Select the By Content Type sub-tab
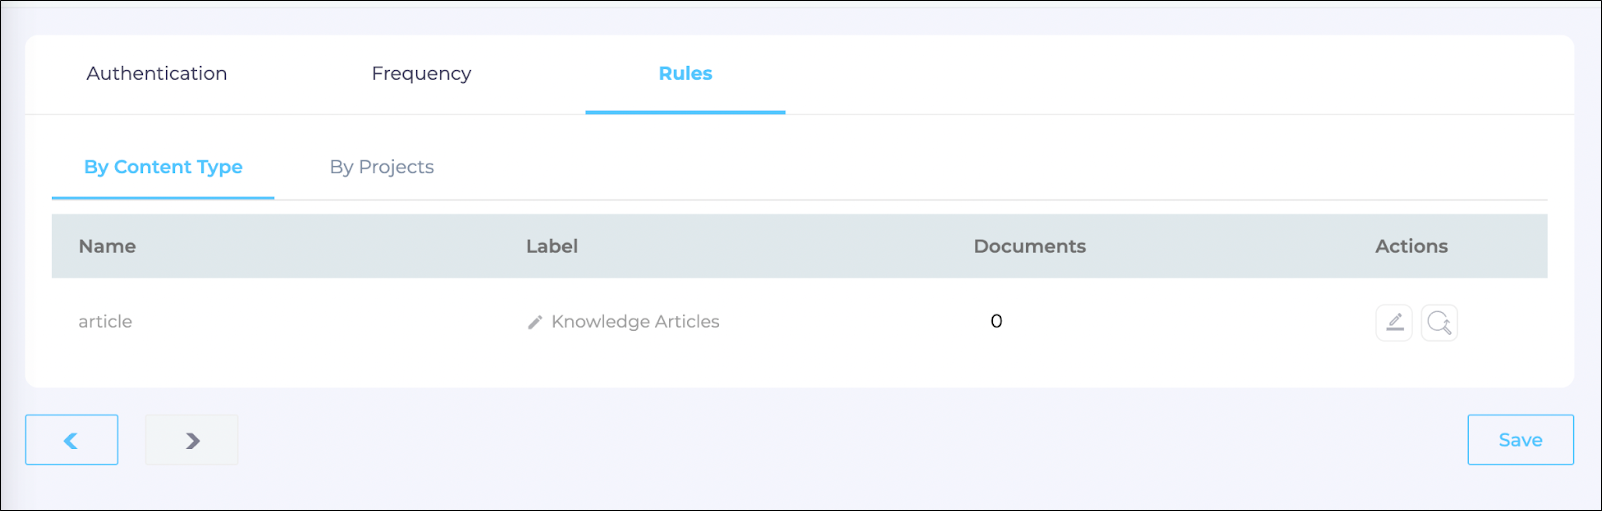 pyautogui.click(x=163, y=167)
